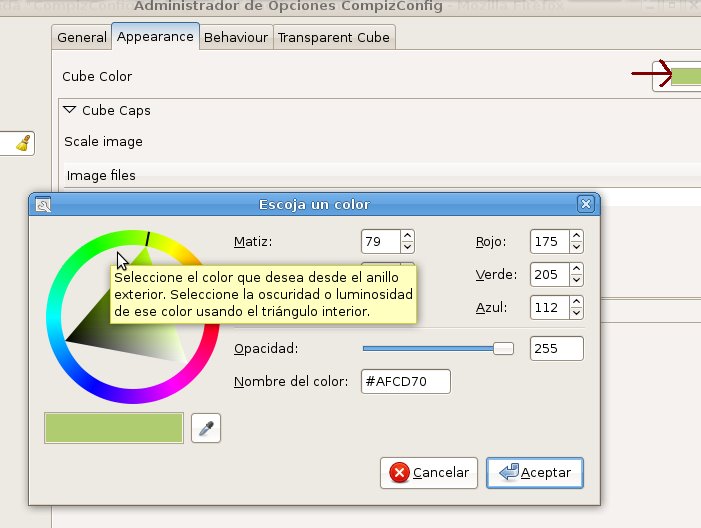Click the Matiz value field
Viewport: 701px width, 528px height.
point(380,241)
